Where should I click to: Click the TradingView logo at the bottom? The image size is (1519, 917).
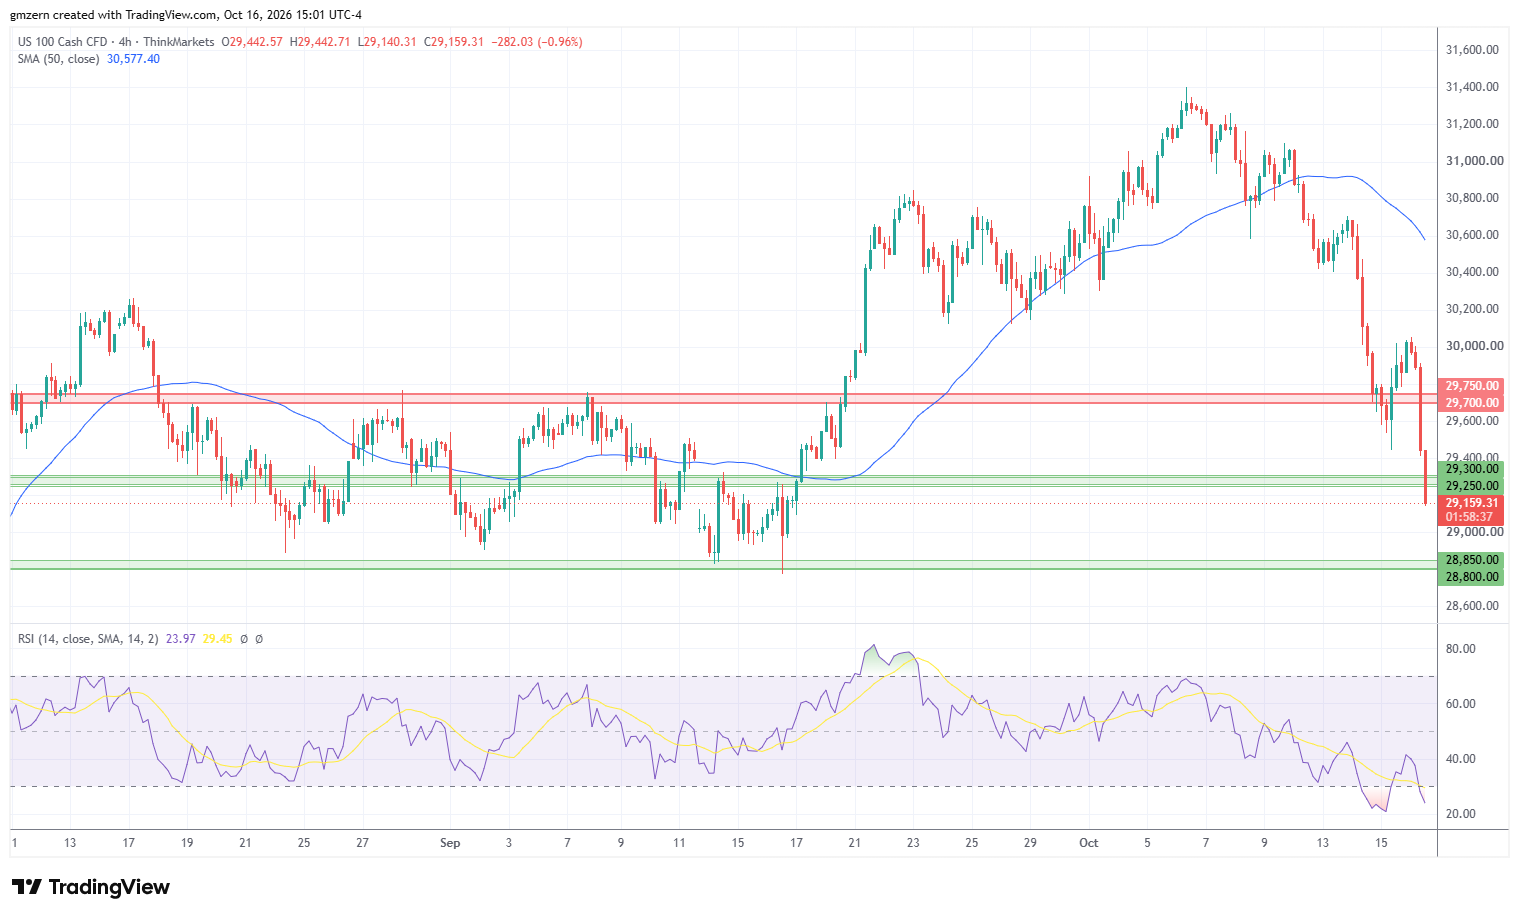coord(91,887)
